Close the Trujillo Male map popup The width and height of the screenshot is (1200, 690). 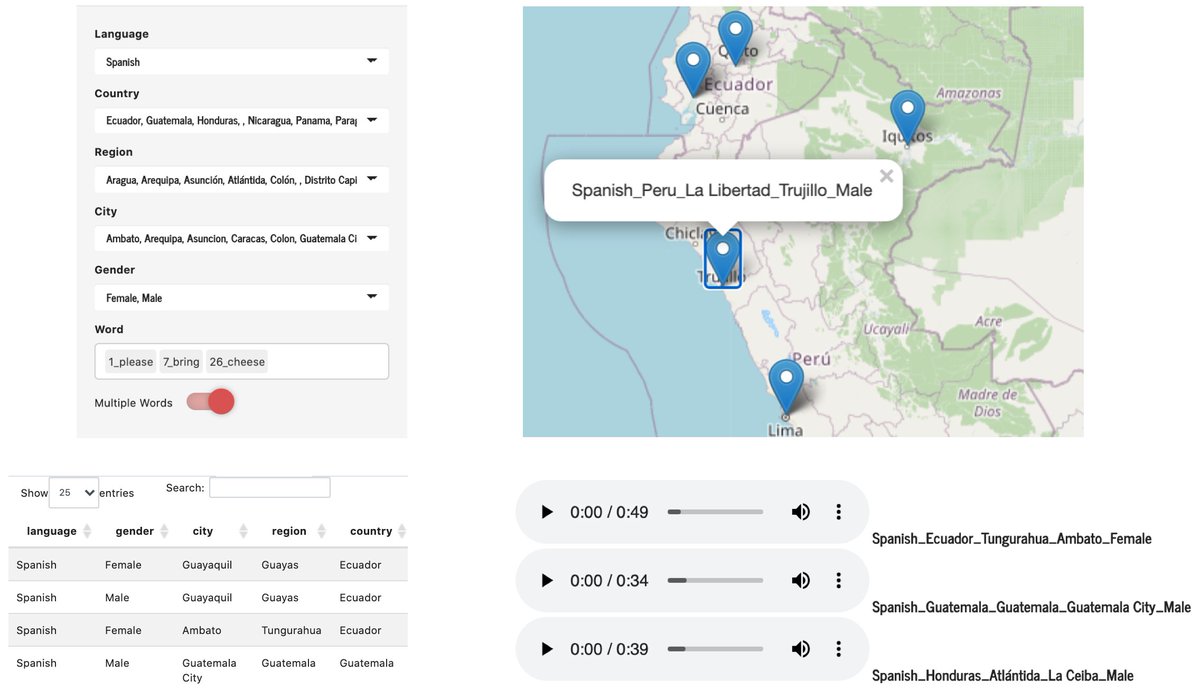click(x=886, y=176)
